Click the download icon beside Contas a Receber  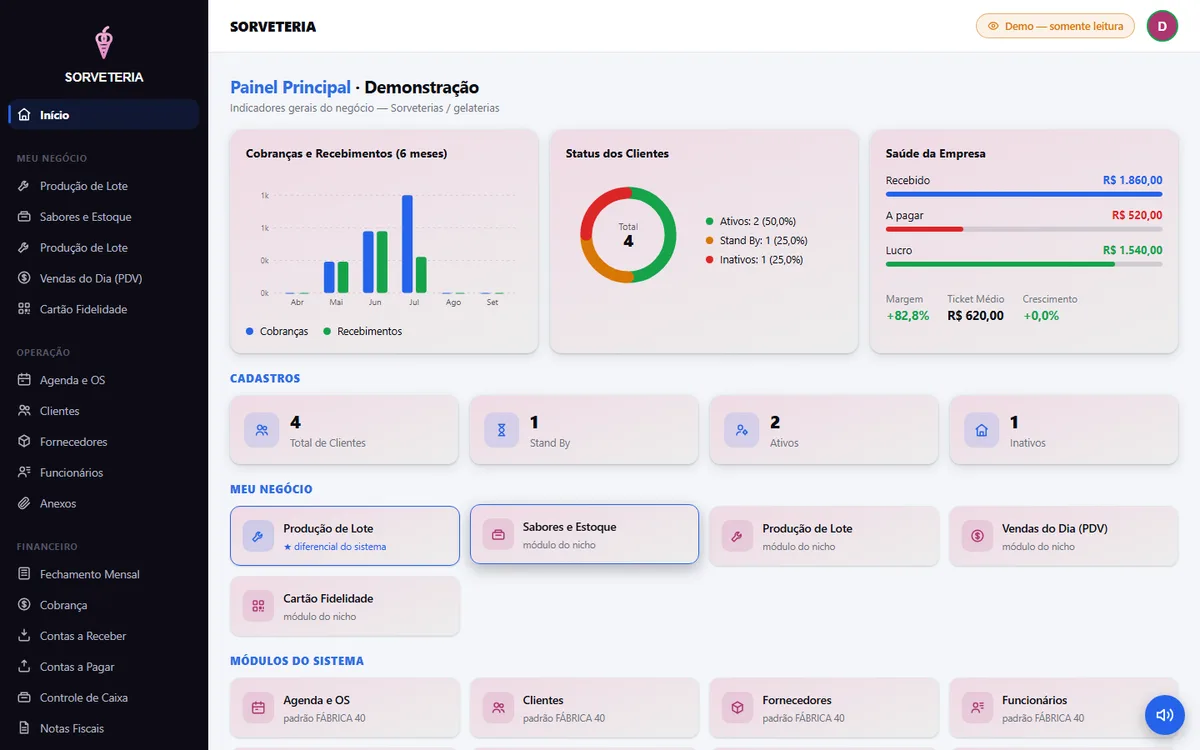[24, 636]
